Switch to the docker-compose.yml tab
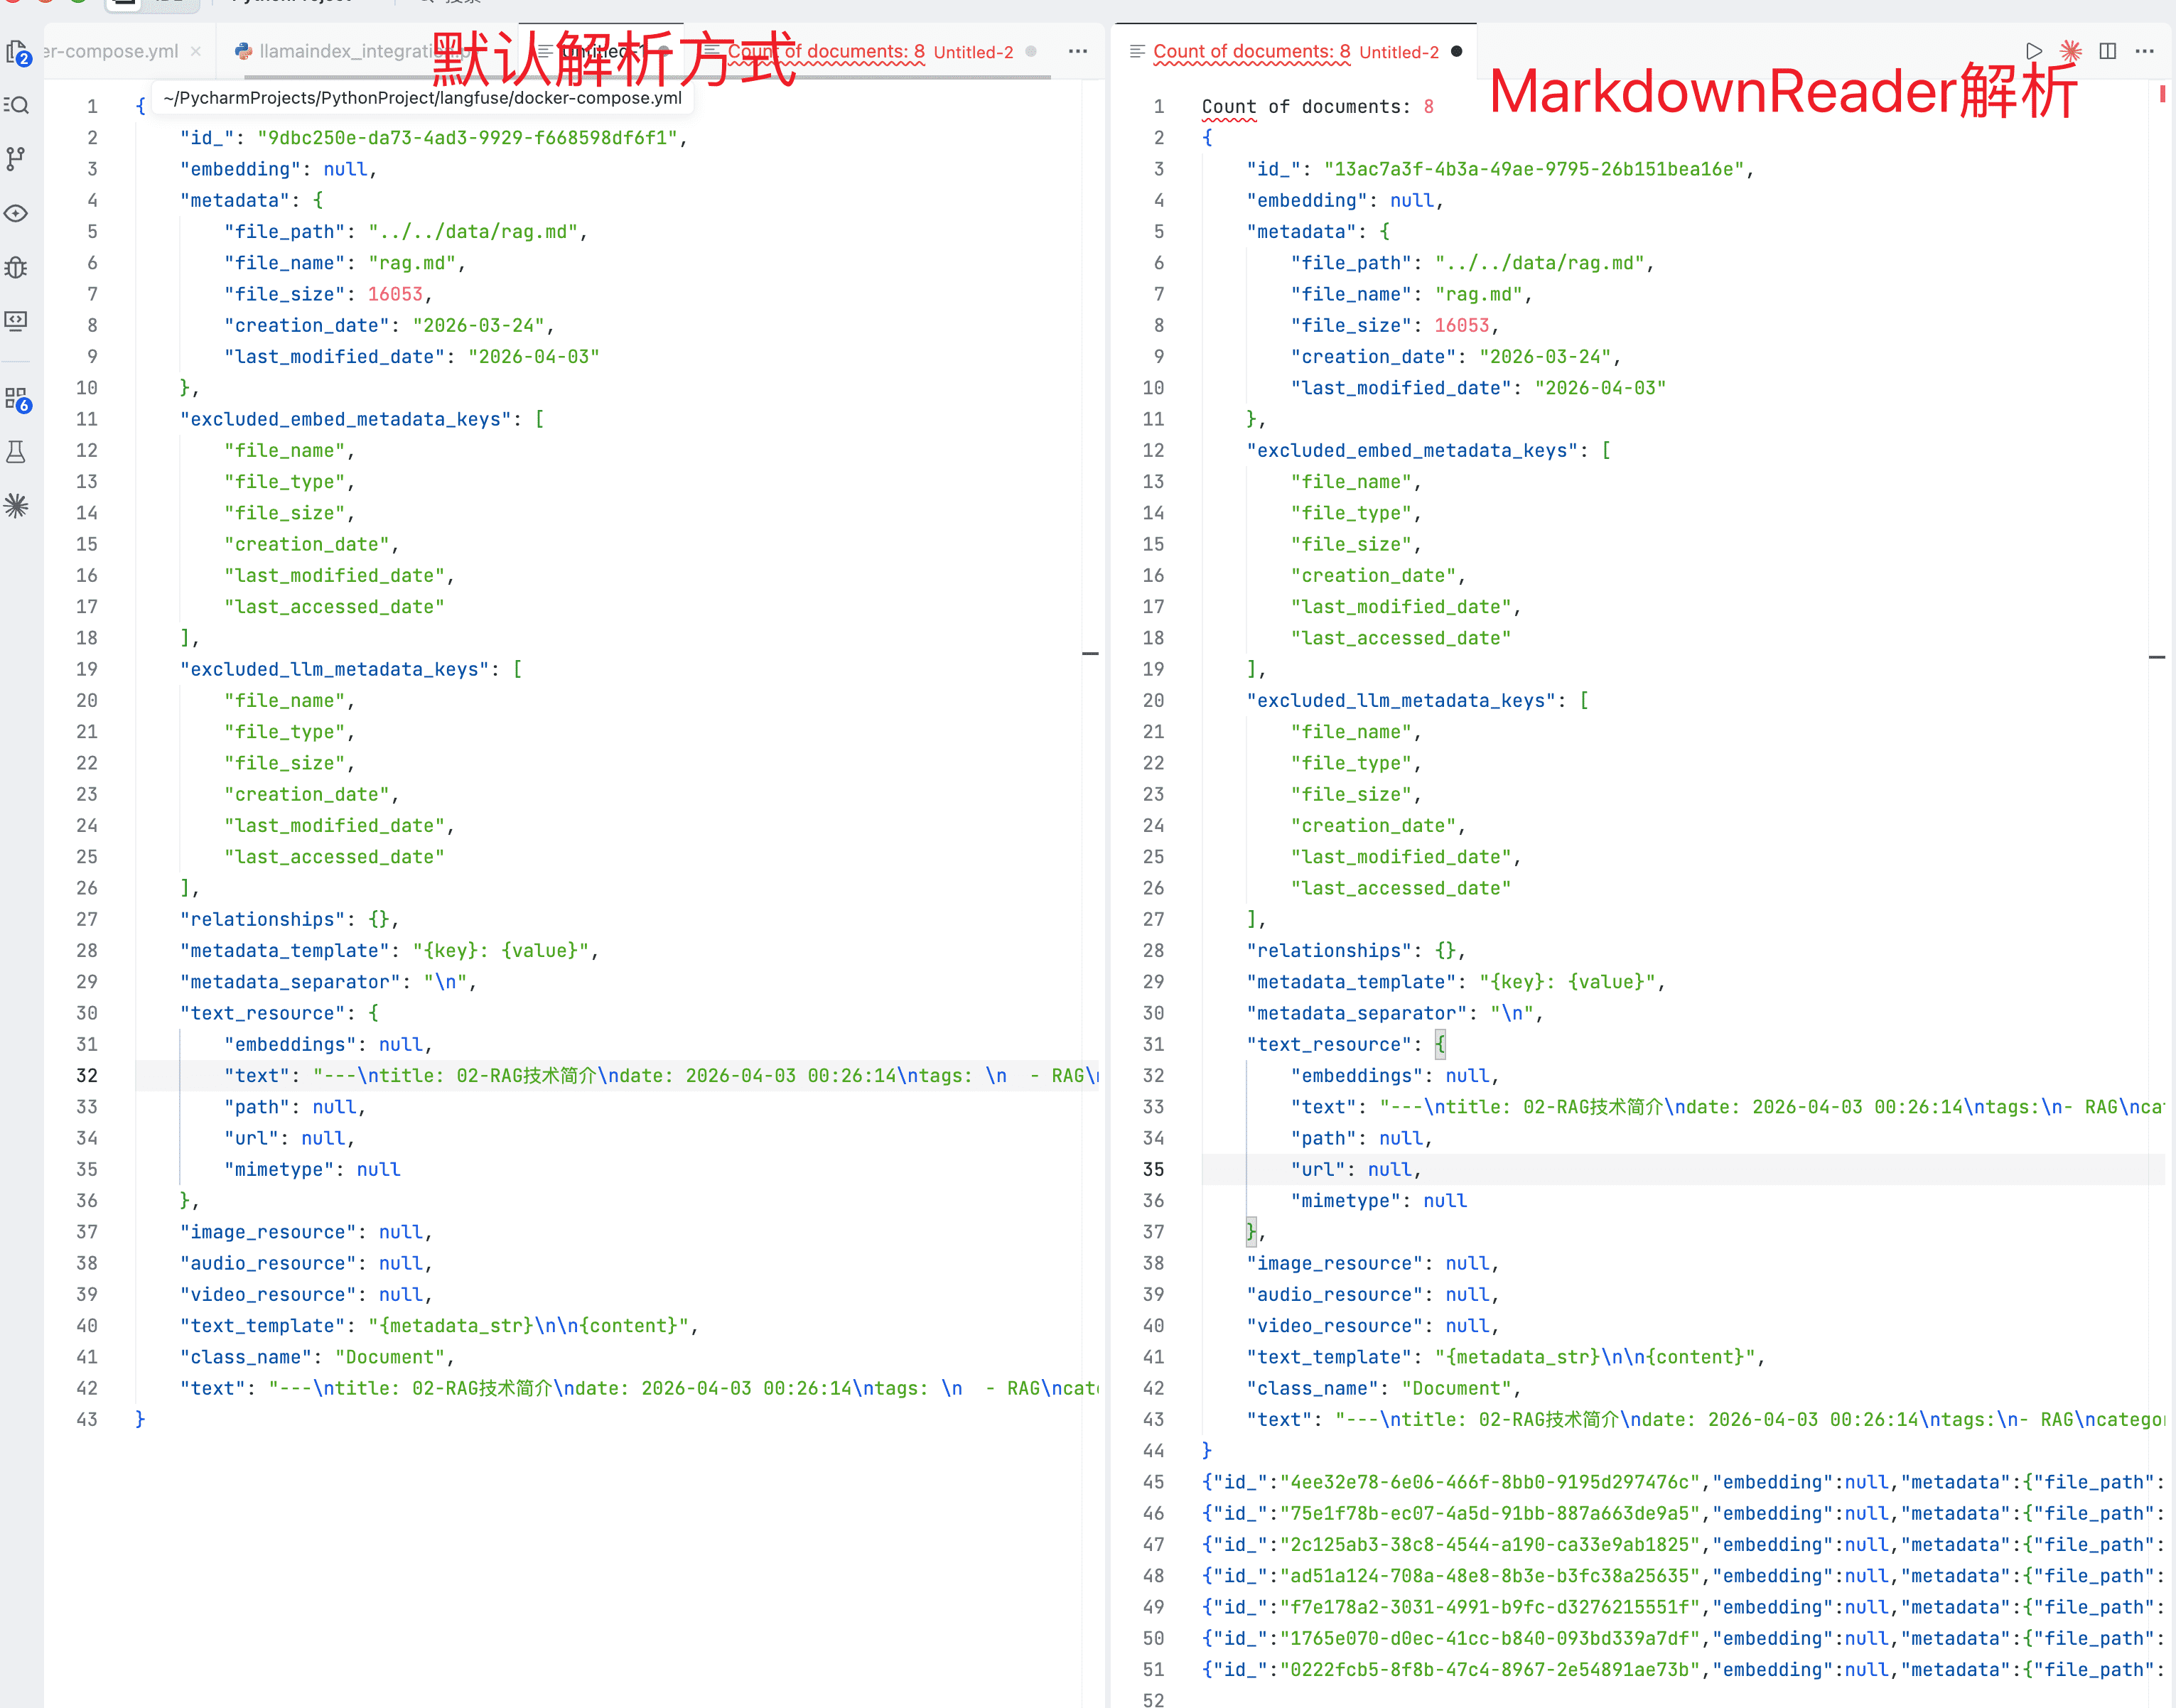 pyautogui.click(x=112, y=51)
